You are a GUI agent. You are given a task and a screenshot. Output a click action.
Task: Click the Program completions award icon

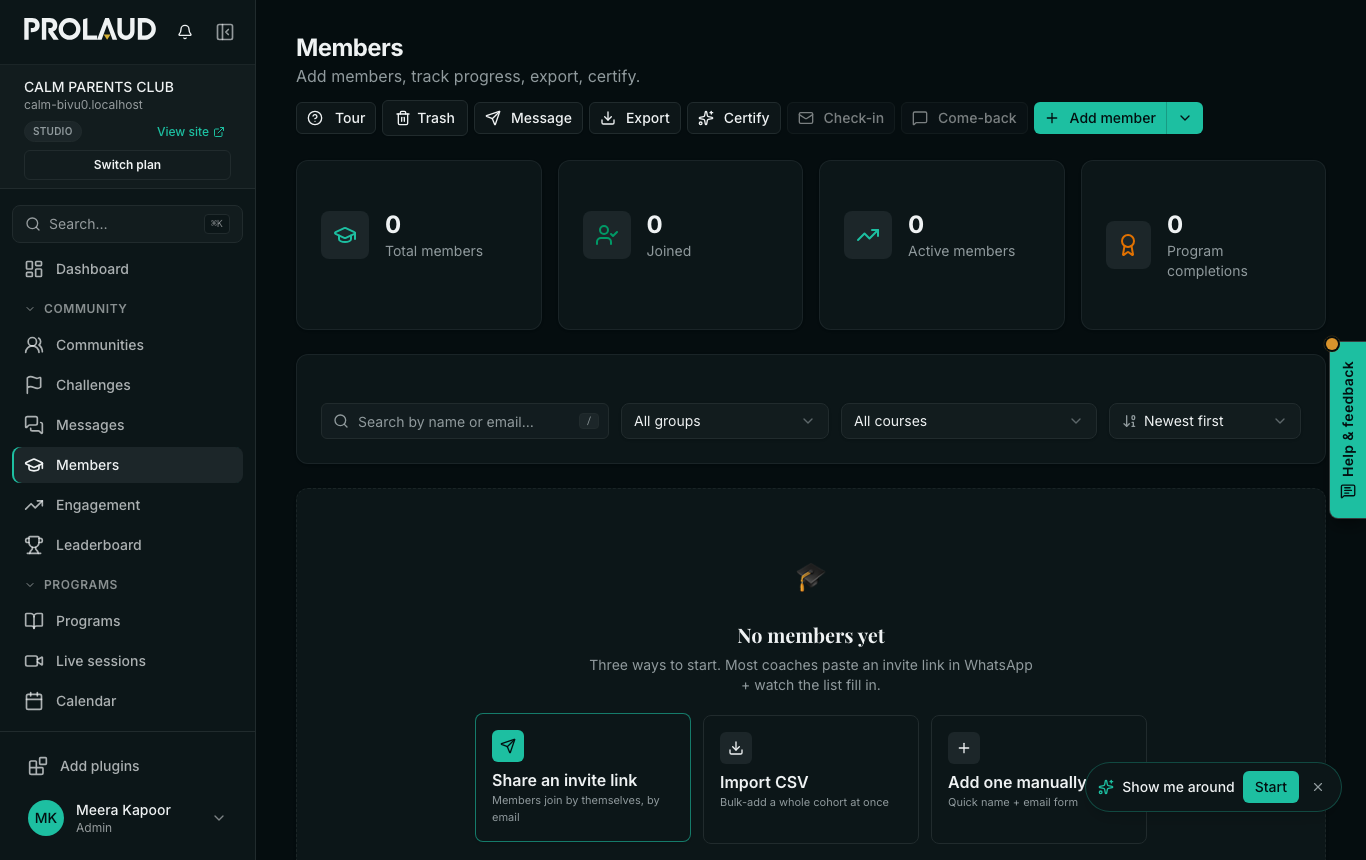[x=1128, y=245]
